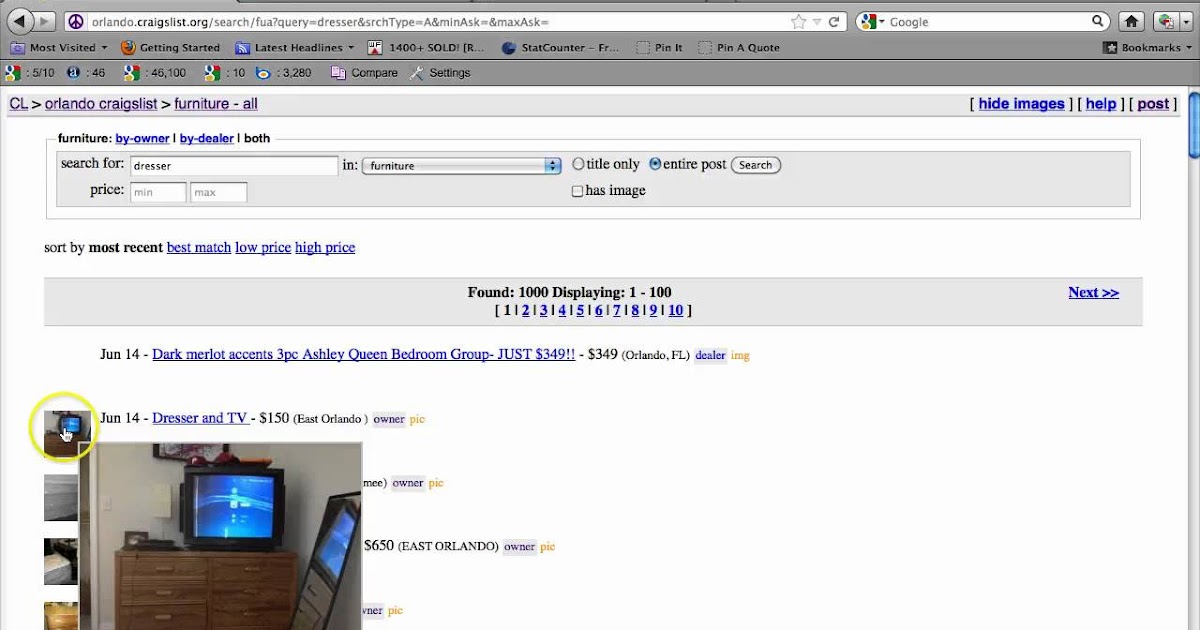Open the CL breadcrumb link

(x=19, y=103)
